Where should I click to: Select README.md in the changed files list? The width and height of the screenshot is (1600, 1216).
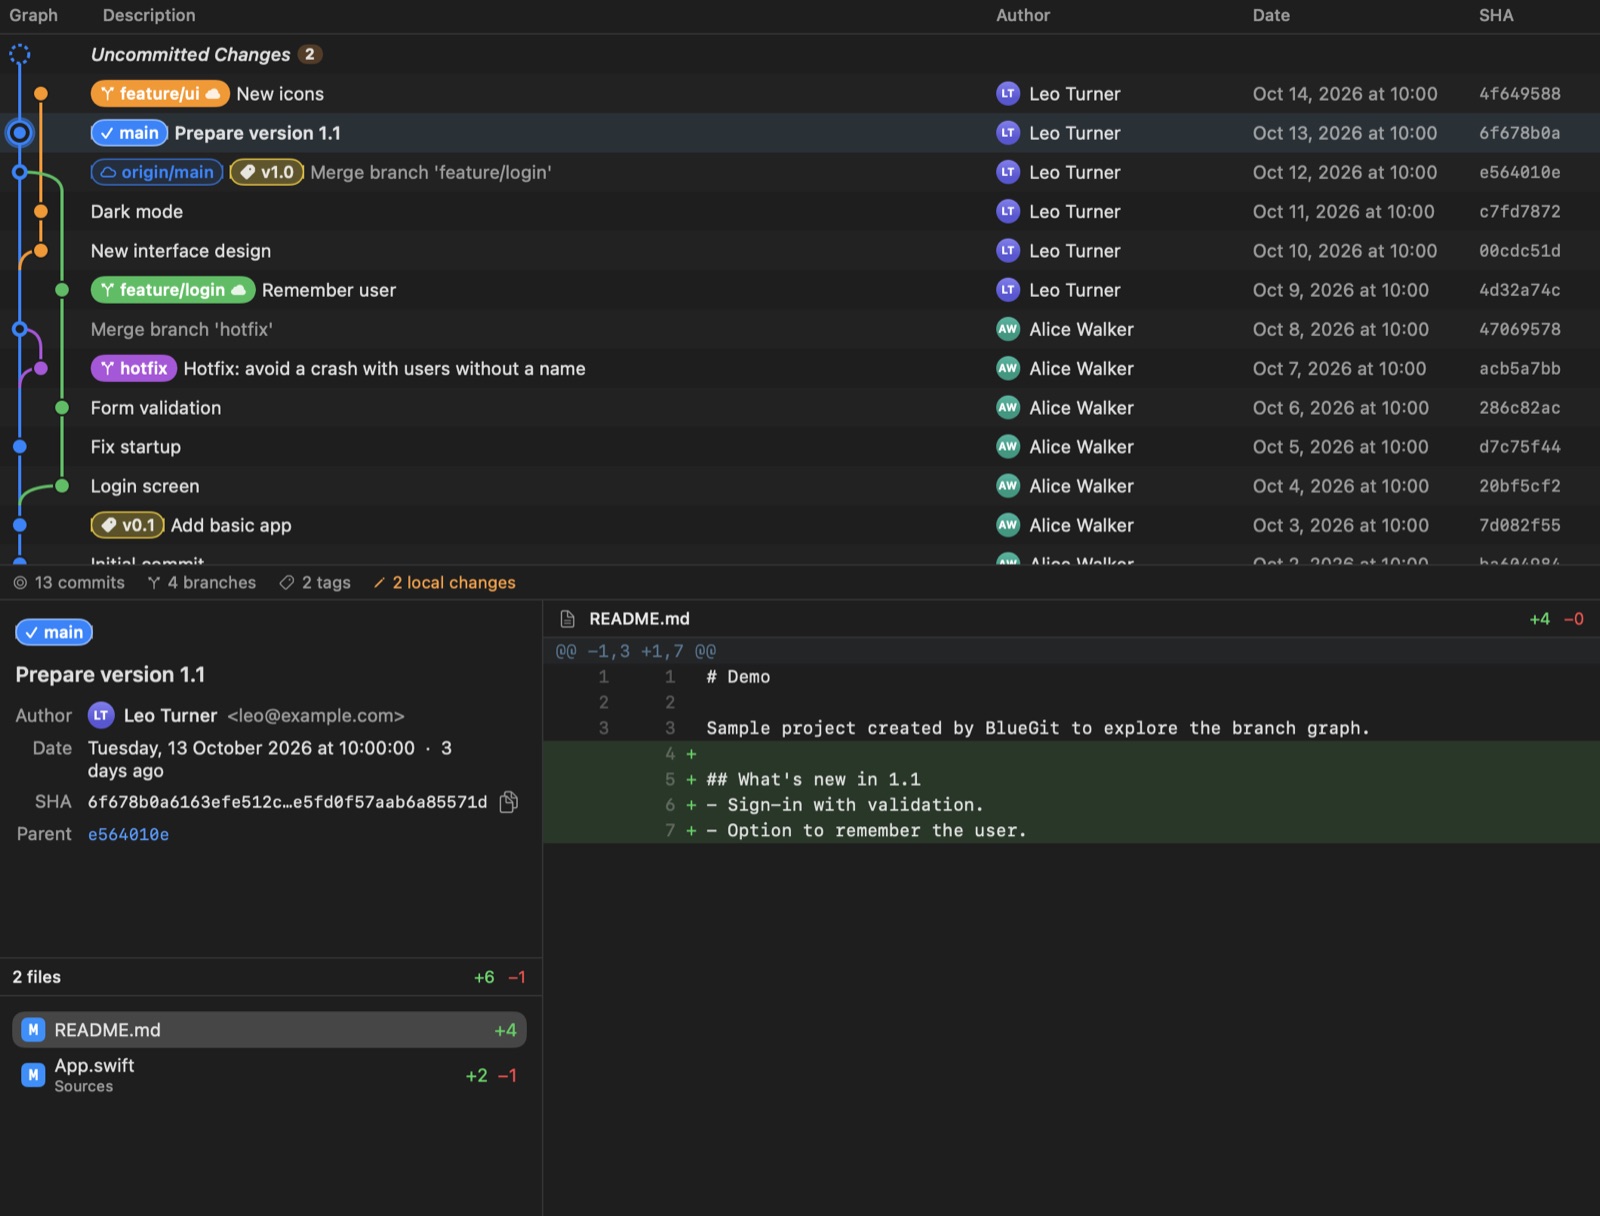click(269, 1030)
